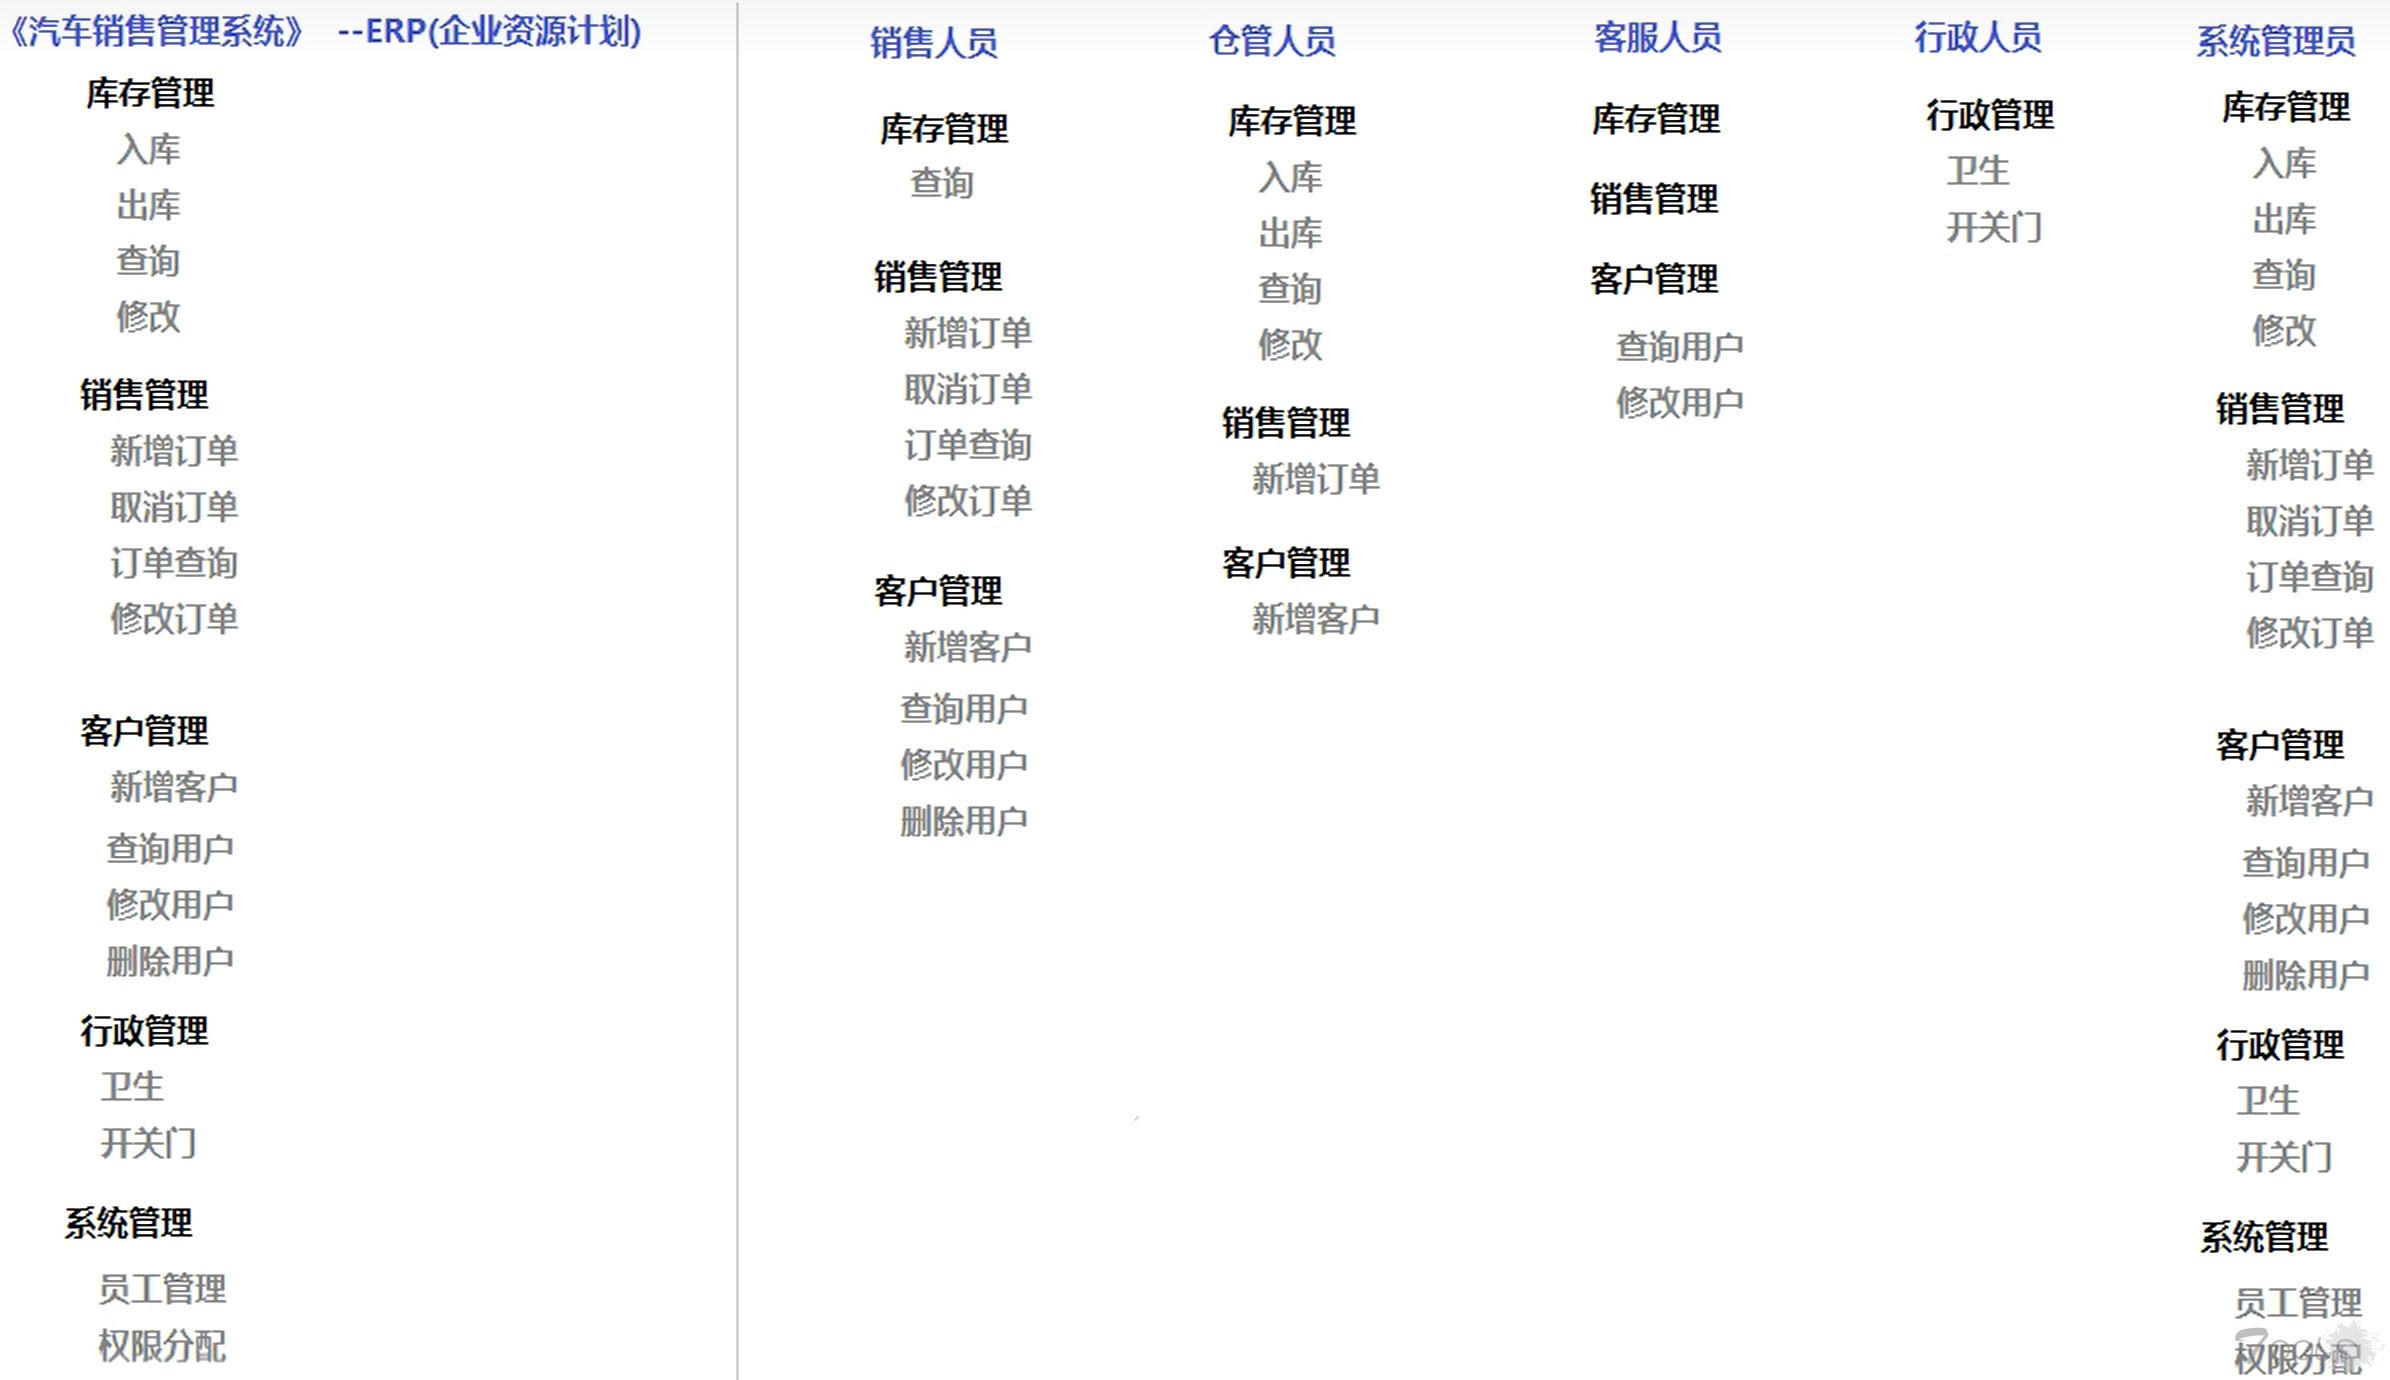Click 员工管理 in the left system menu
The image size is (2390, 1380).
(162, 1289)
